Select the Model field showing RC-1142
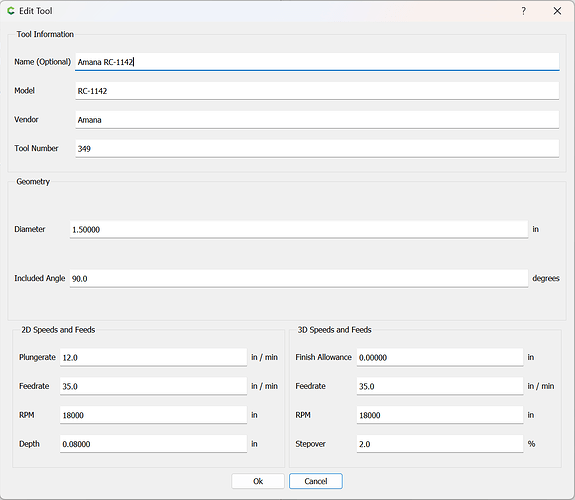The image size is (575, 500). coord(317,91)
